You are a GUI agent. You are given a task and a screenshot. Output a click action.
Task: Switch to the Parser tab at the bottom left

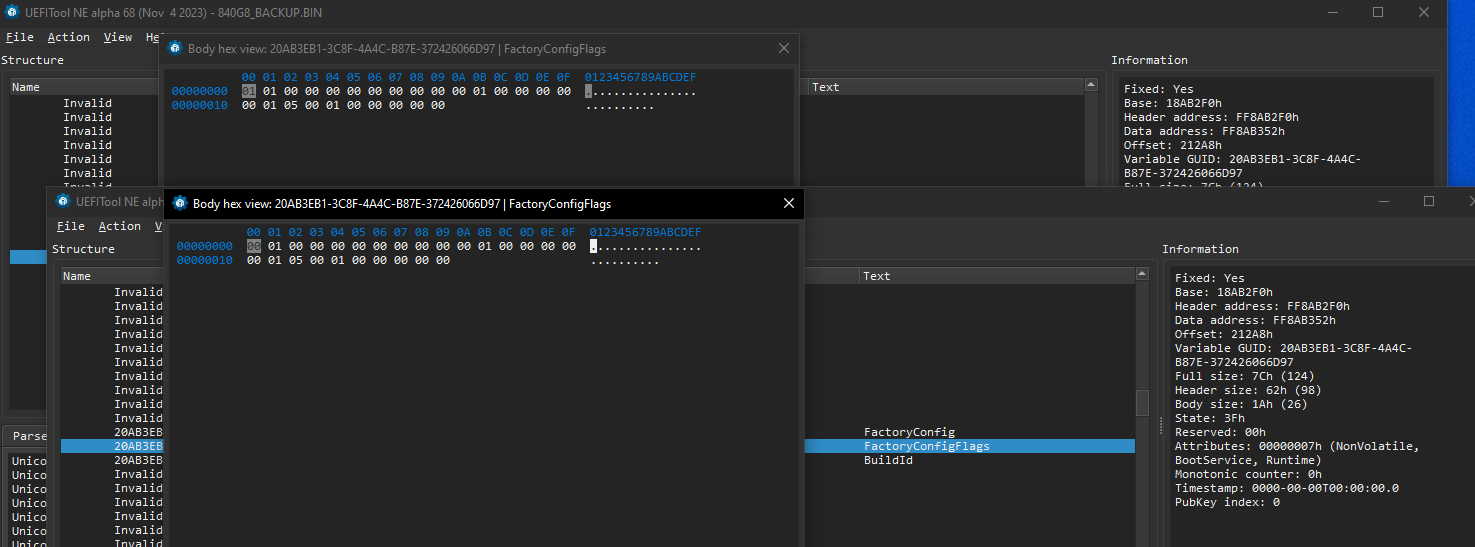click(28, 436)
